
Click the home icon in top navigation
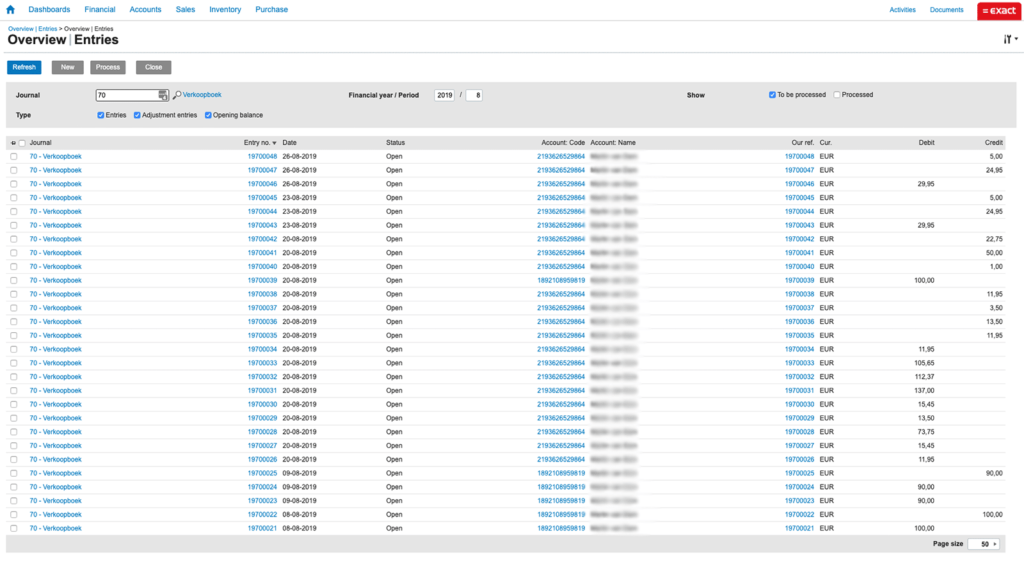click(x=10, y=10)
